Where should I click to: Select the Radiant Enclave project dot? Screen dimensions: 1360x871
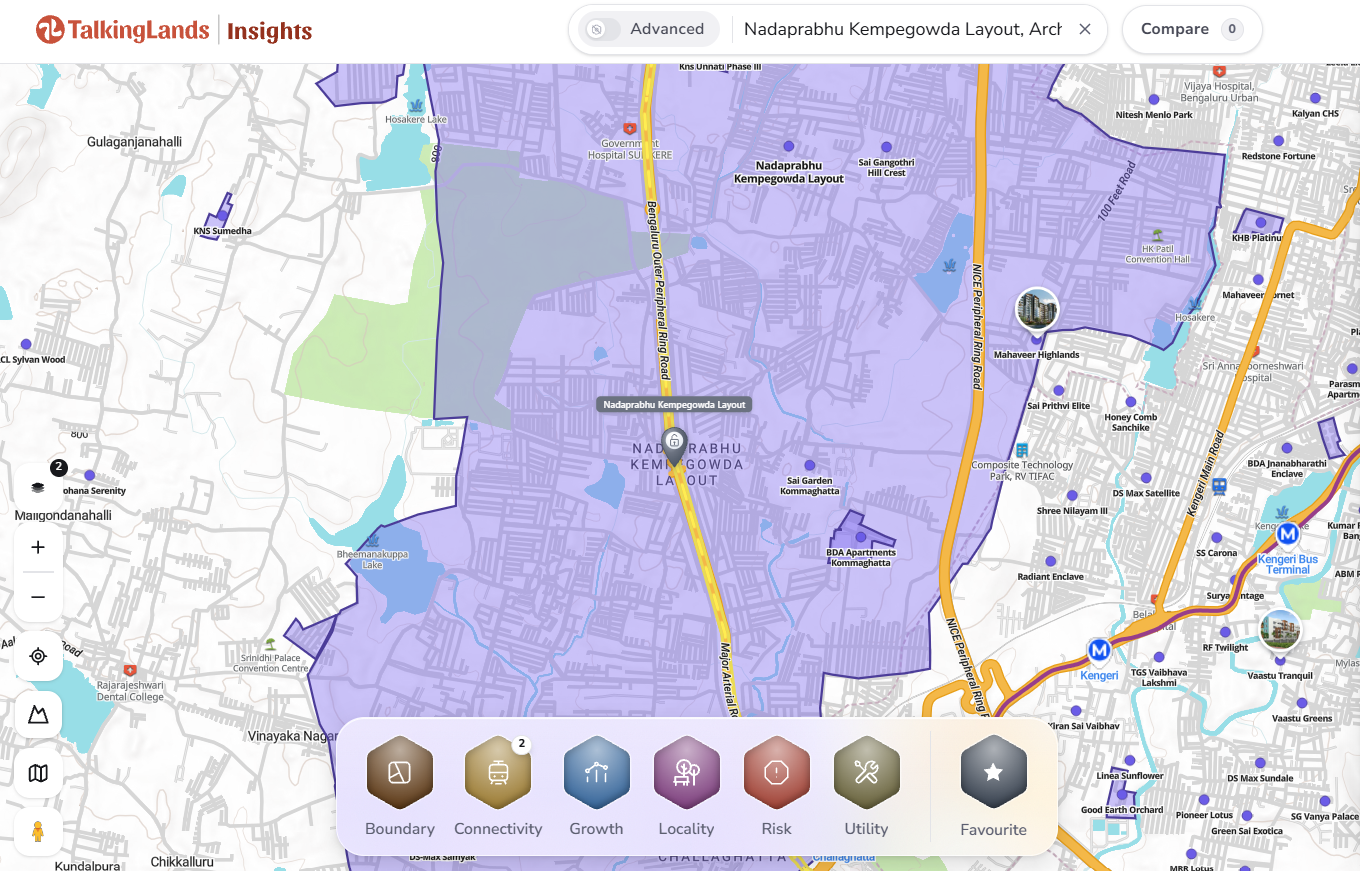[x=1050, y=560]
